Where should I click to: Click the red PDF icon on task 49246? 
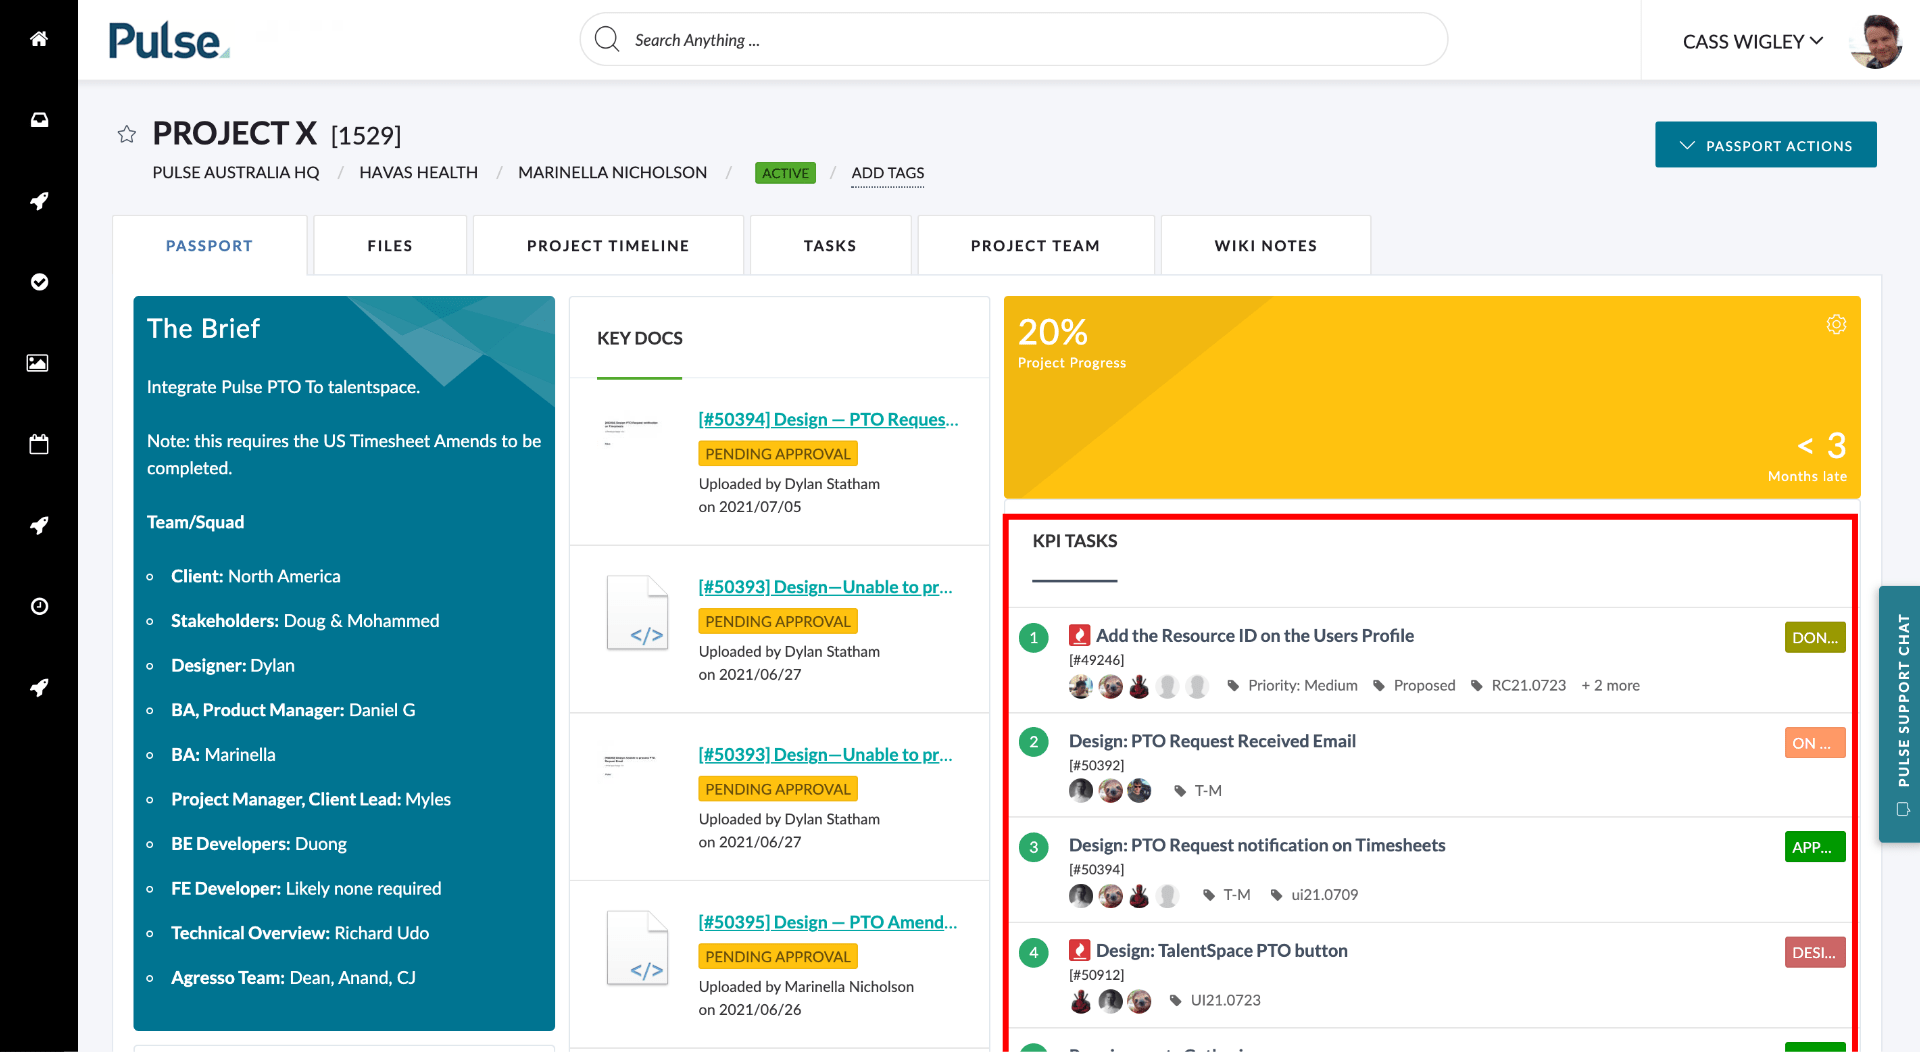(x=1080, y=635)
